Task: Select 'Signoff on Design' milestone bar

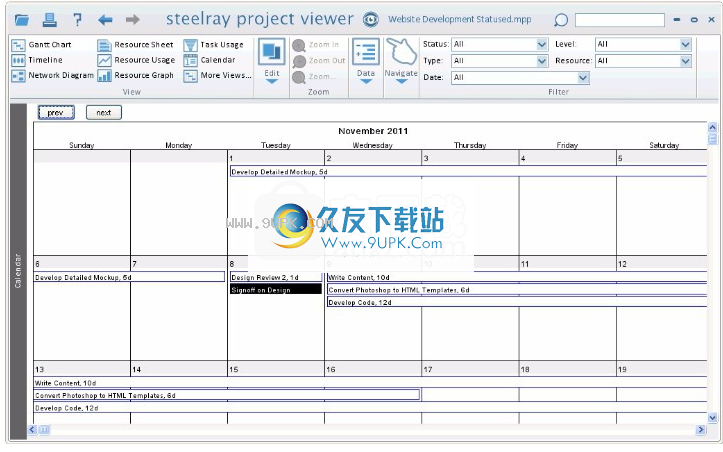Action: (x=276, y=289)
